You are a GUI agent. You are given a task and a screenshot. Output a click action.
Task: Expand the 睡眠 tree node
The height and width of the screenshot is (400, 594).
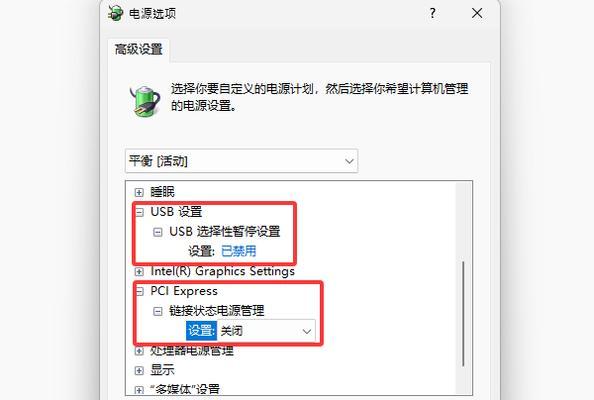point(139,192)
